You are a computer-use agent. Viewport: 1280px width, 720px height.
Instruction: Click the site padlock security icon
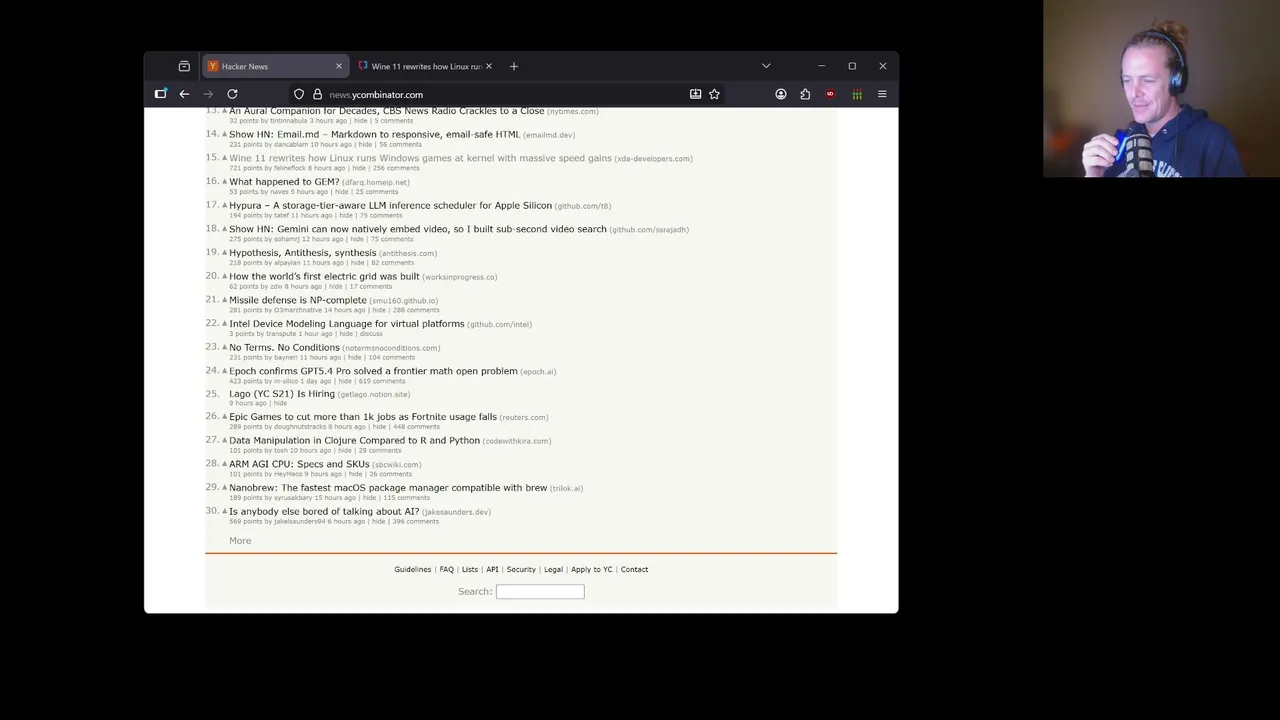(318, 94)
